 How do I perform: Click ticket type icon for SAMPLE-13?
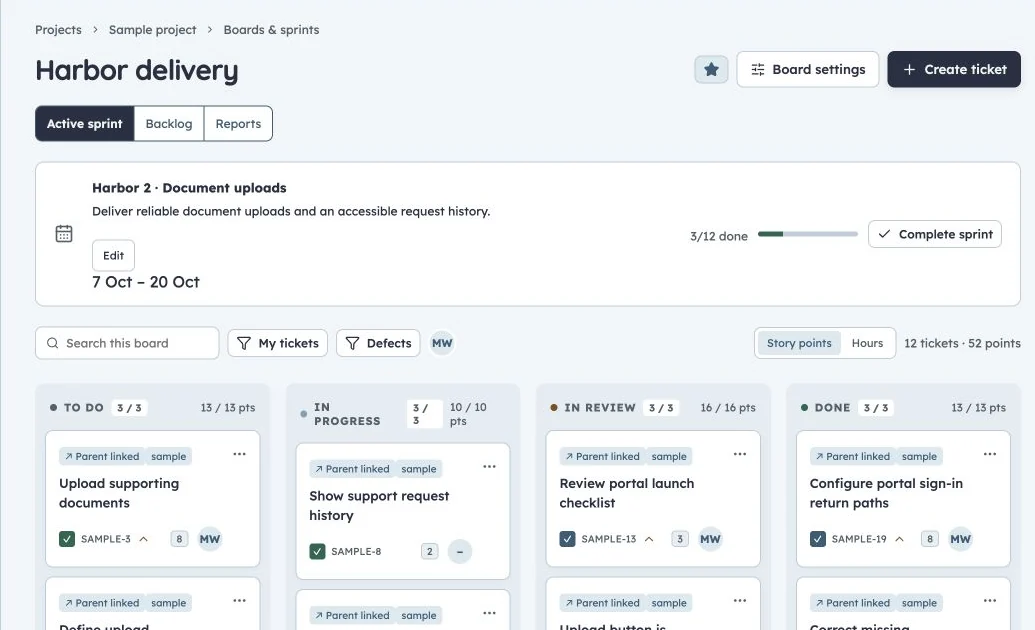[568, 539]
